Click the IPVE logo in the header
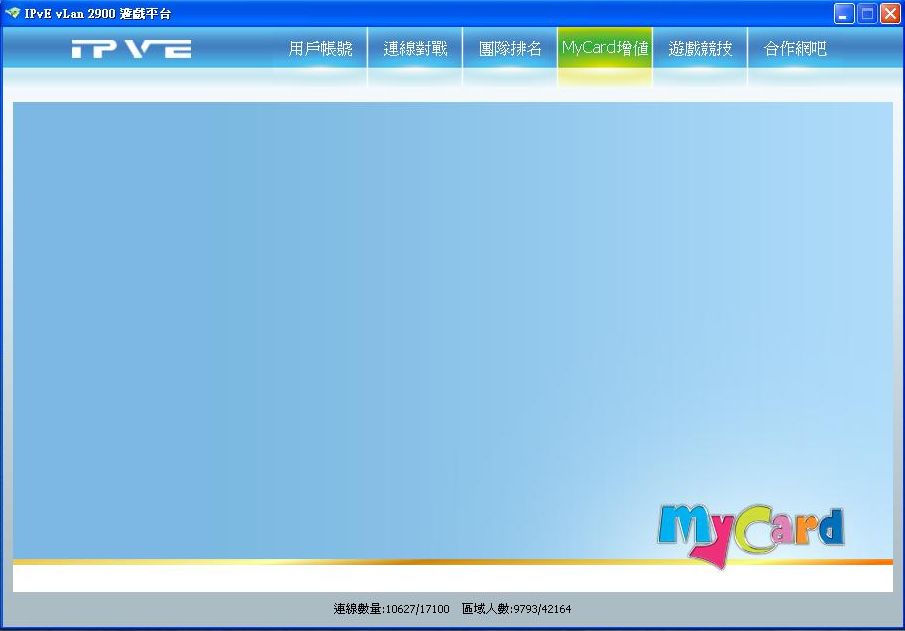 click(131, 49)
